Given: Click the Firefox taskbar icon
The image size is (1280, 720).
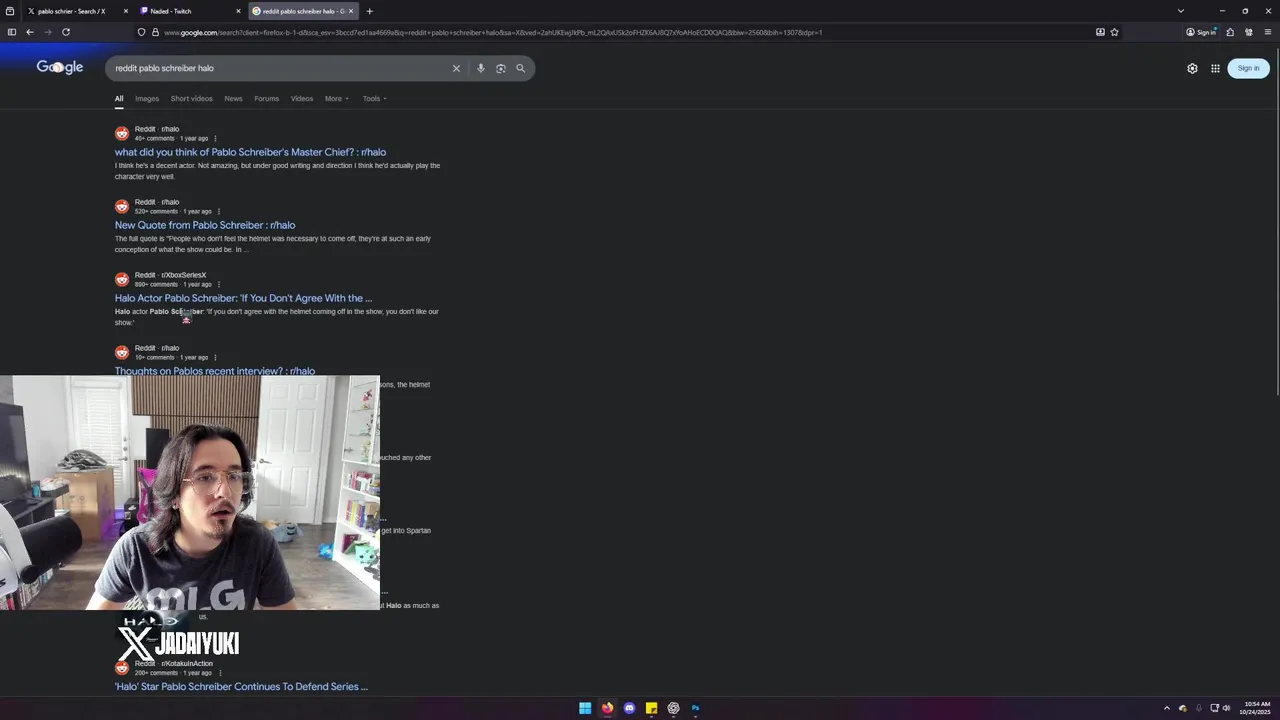Looking at the screenshot, I should pyautogui.click(x=607, y=708).
